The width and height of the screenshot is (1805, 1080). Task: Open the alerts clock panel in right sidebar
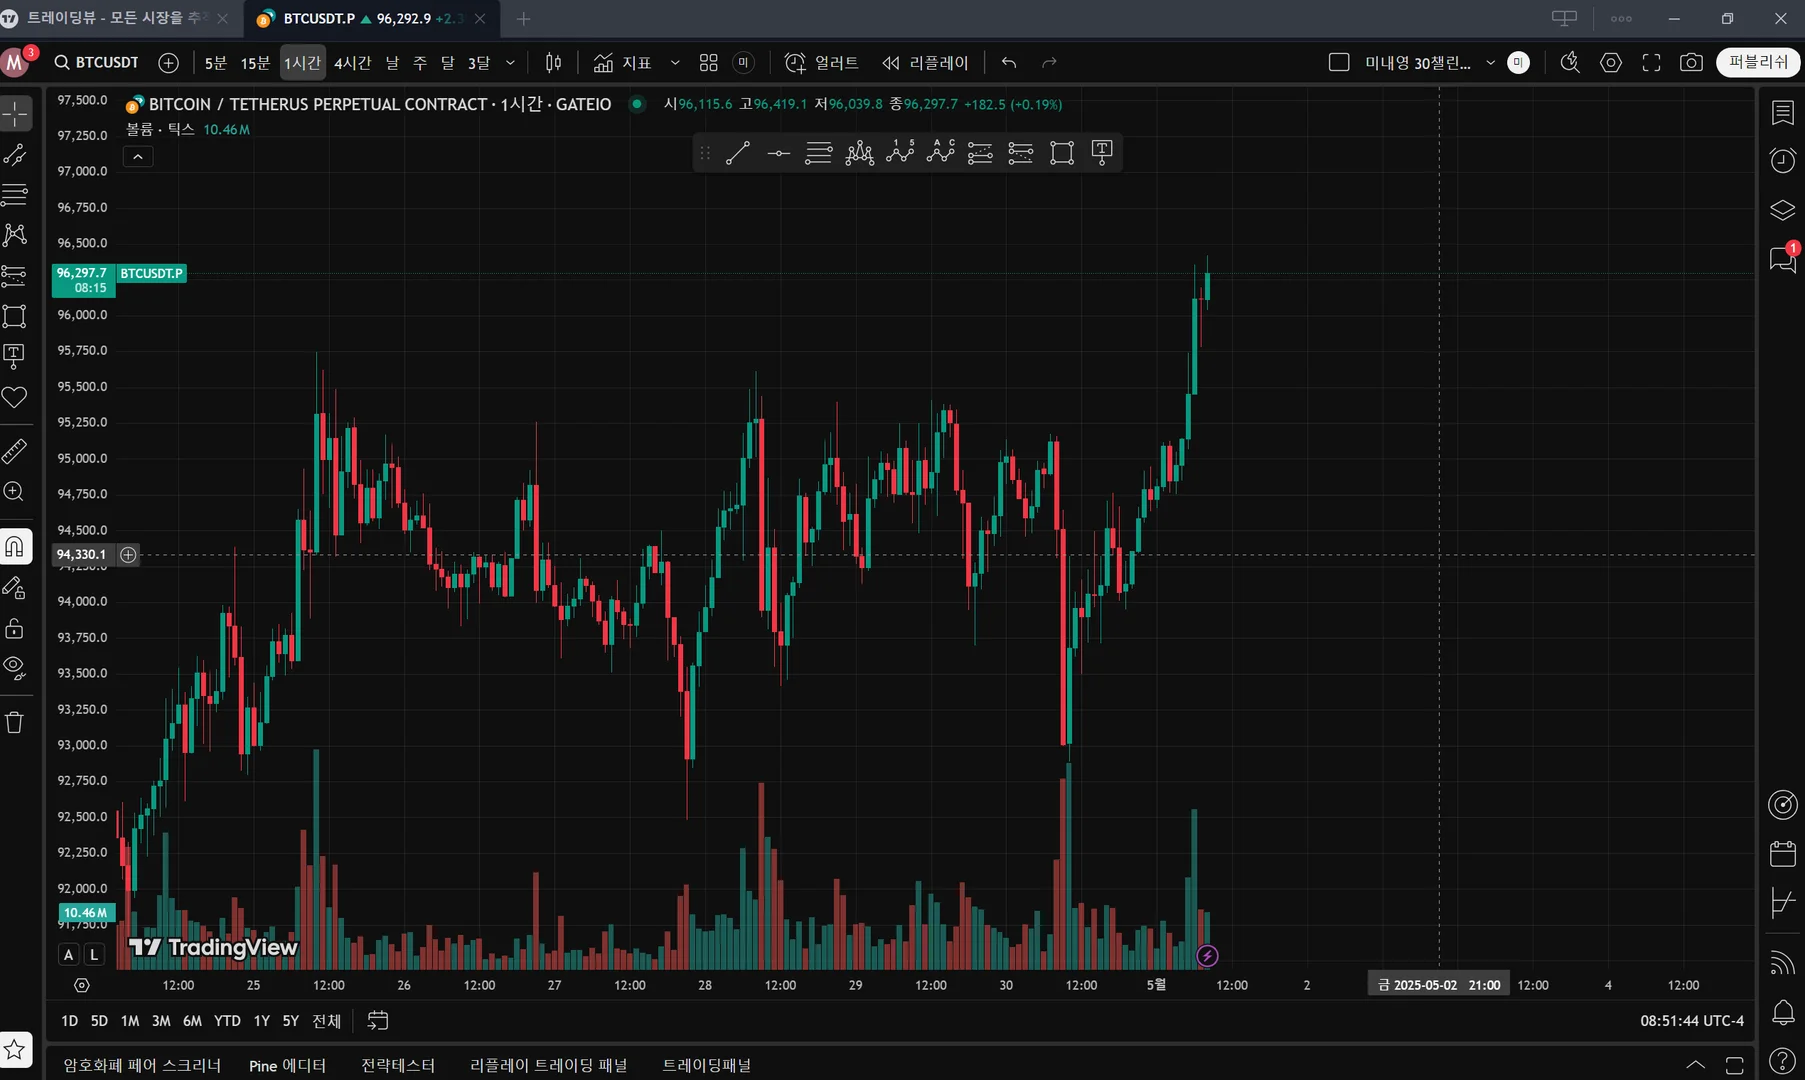point(1783,161)
